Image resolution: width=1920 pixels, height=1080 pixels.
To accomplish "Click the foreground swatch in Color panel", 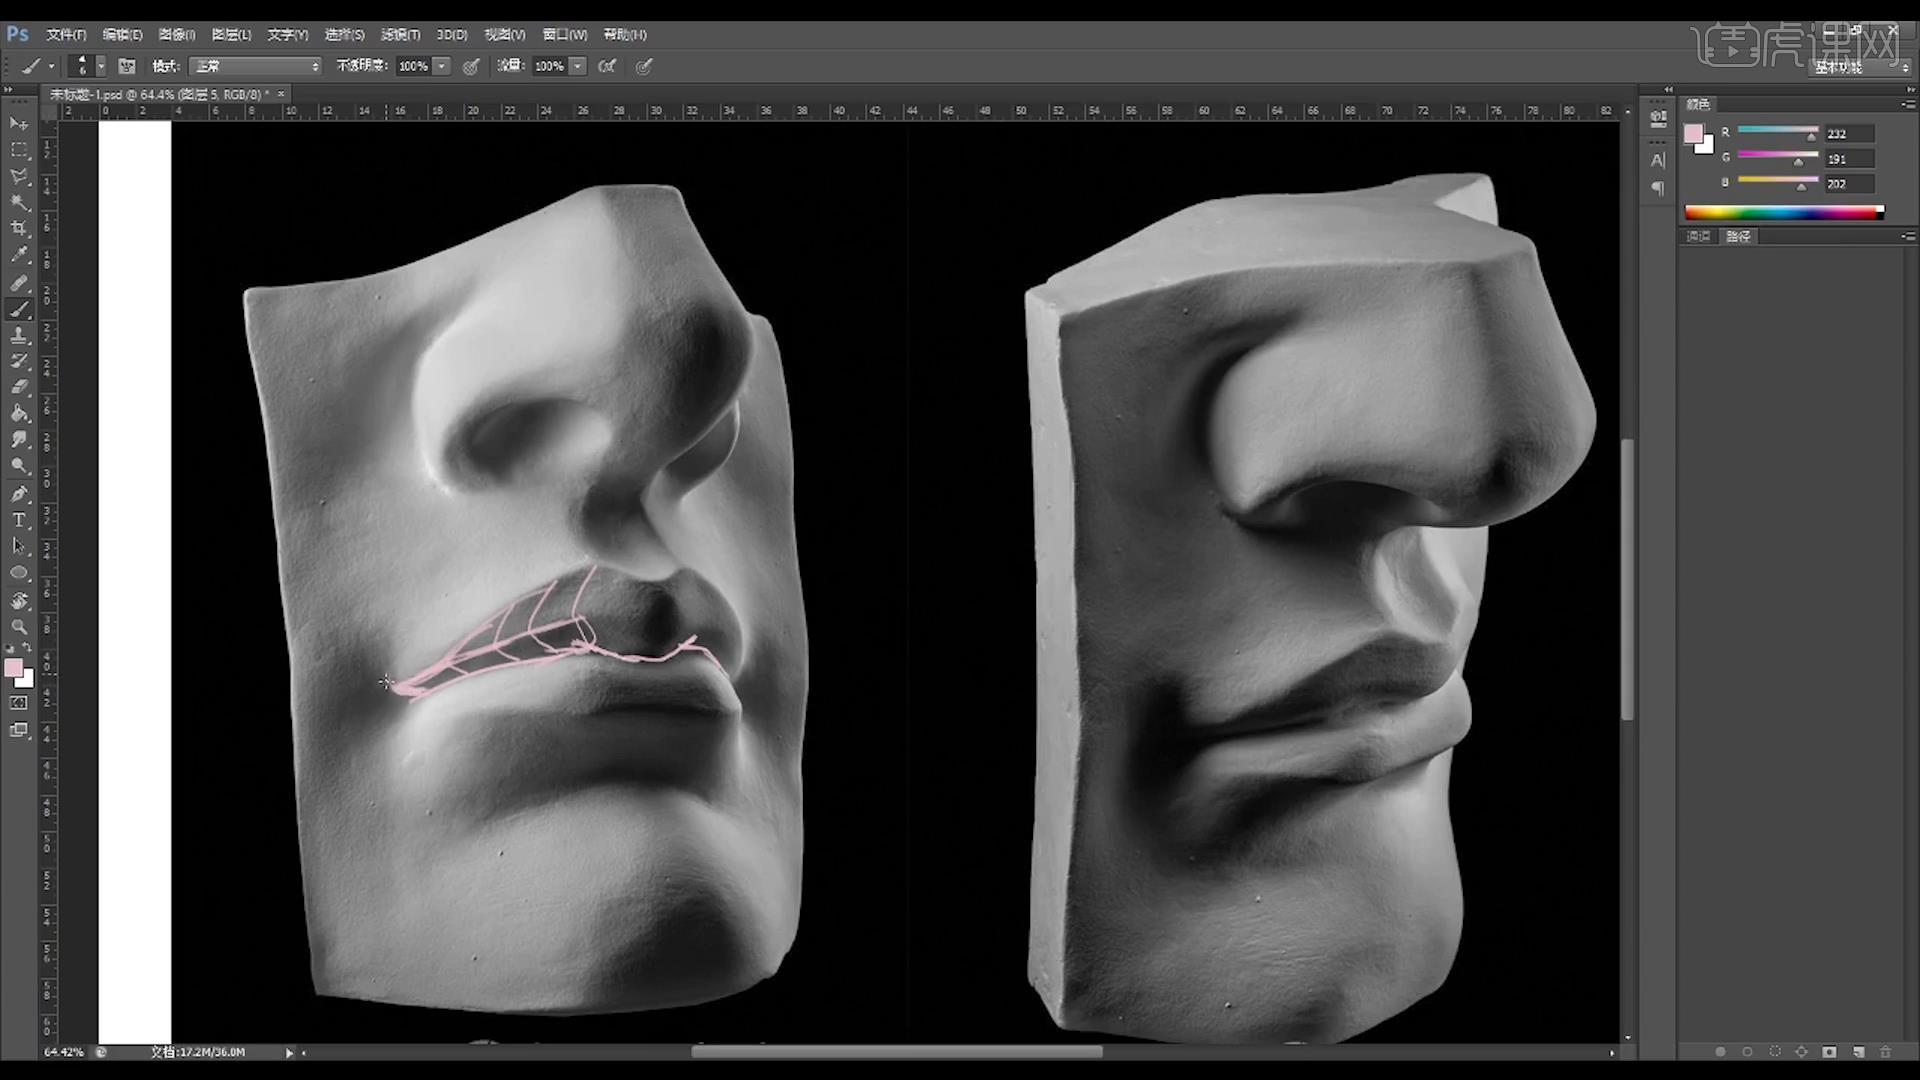I will click(1693, 134).
